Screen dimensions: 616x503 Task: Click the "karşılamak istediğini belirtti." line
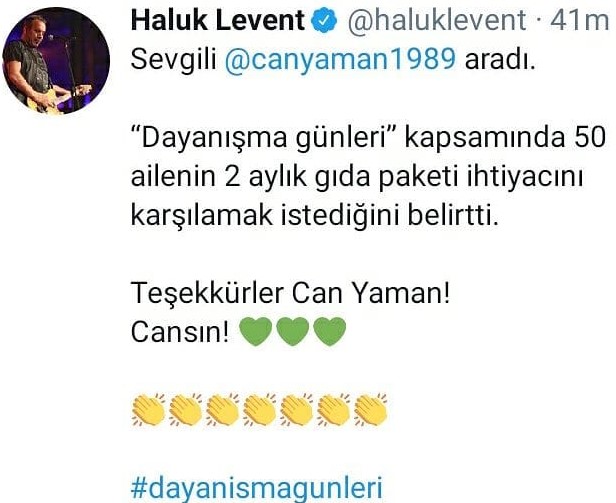[x=315, y=215]
